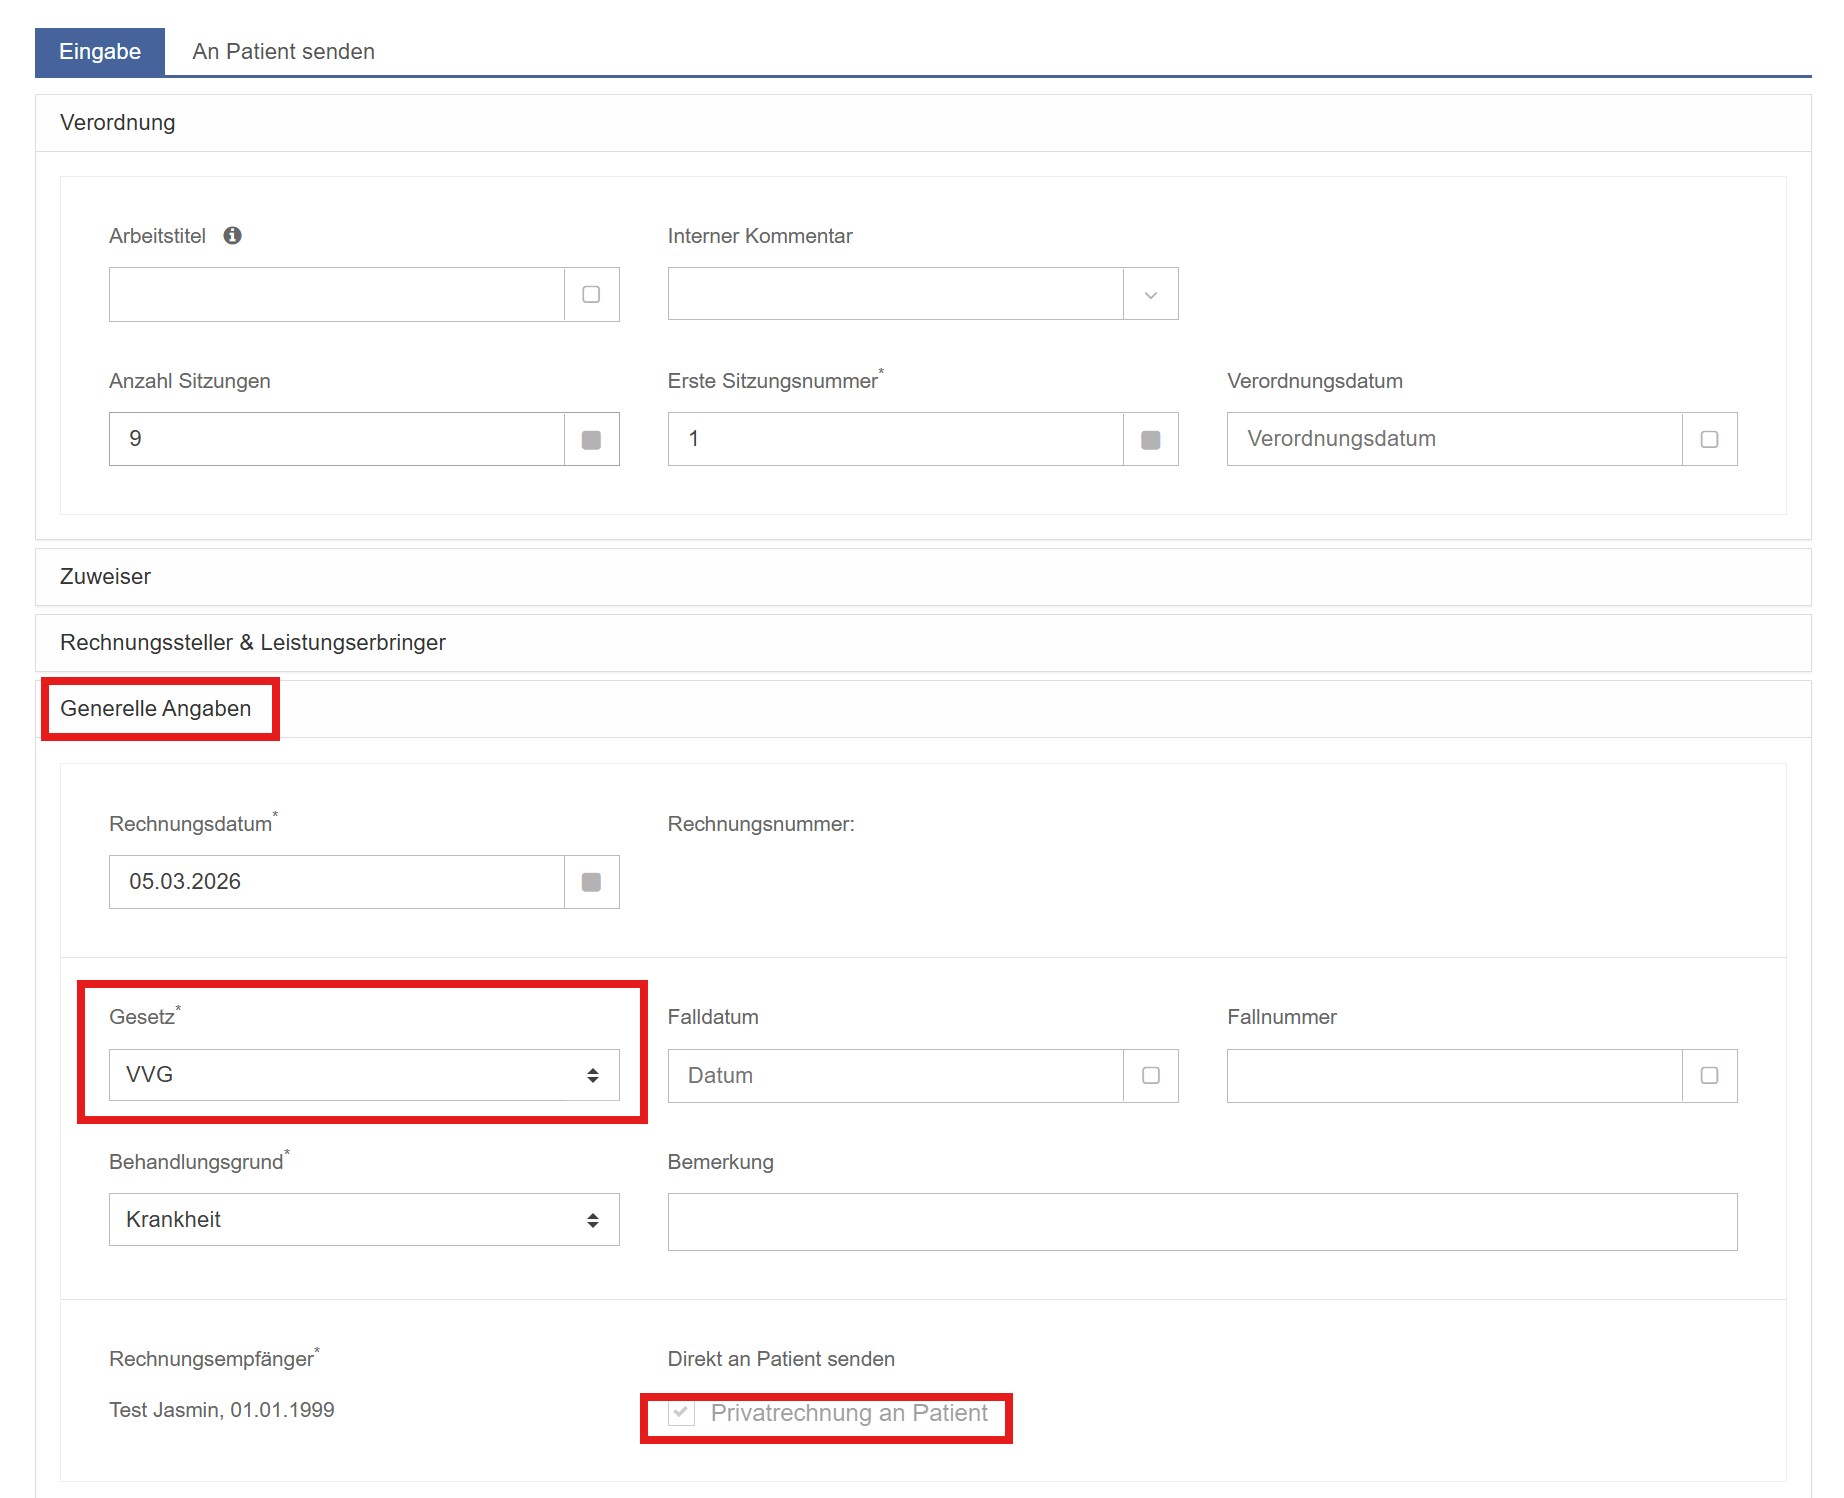Expand the Zuweiser section

point(105,577)
